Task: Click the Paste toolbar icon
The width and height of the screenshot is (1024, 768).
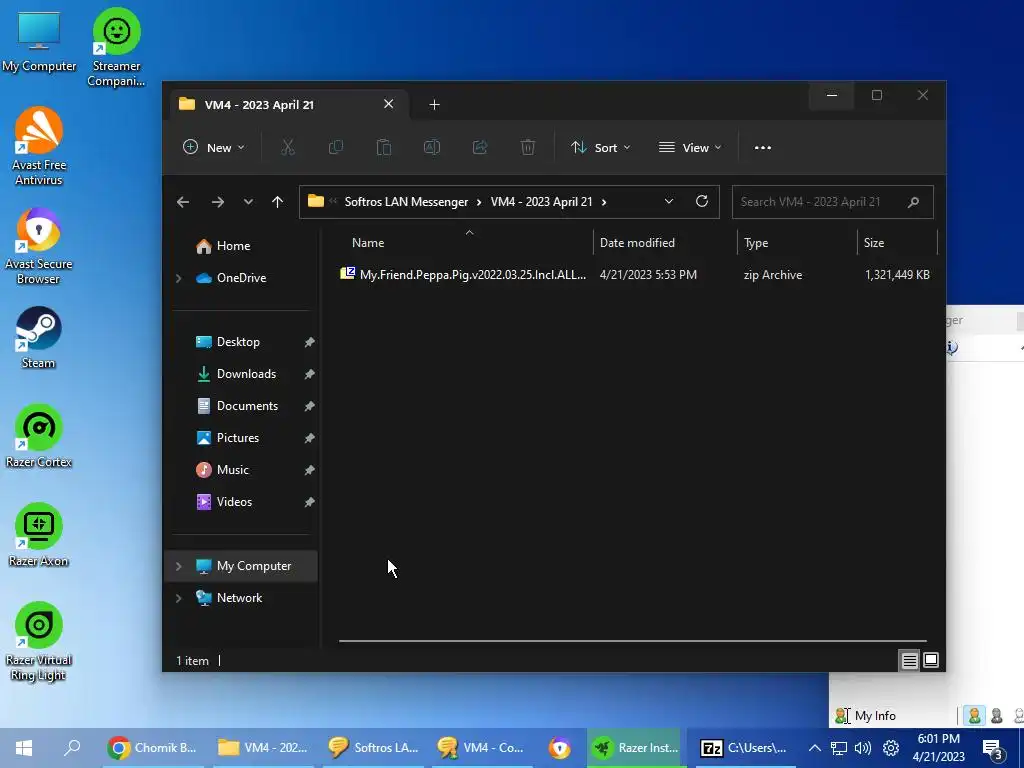Action: (x=384, y=148)
